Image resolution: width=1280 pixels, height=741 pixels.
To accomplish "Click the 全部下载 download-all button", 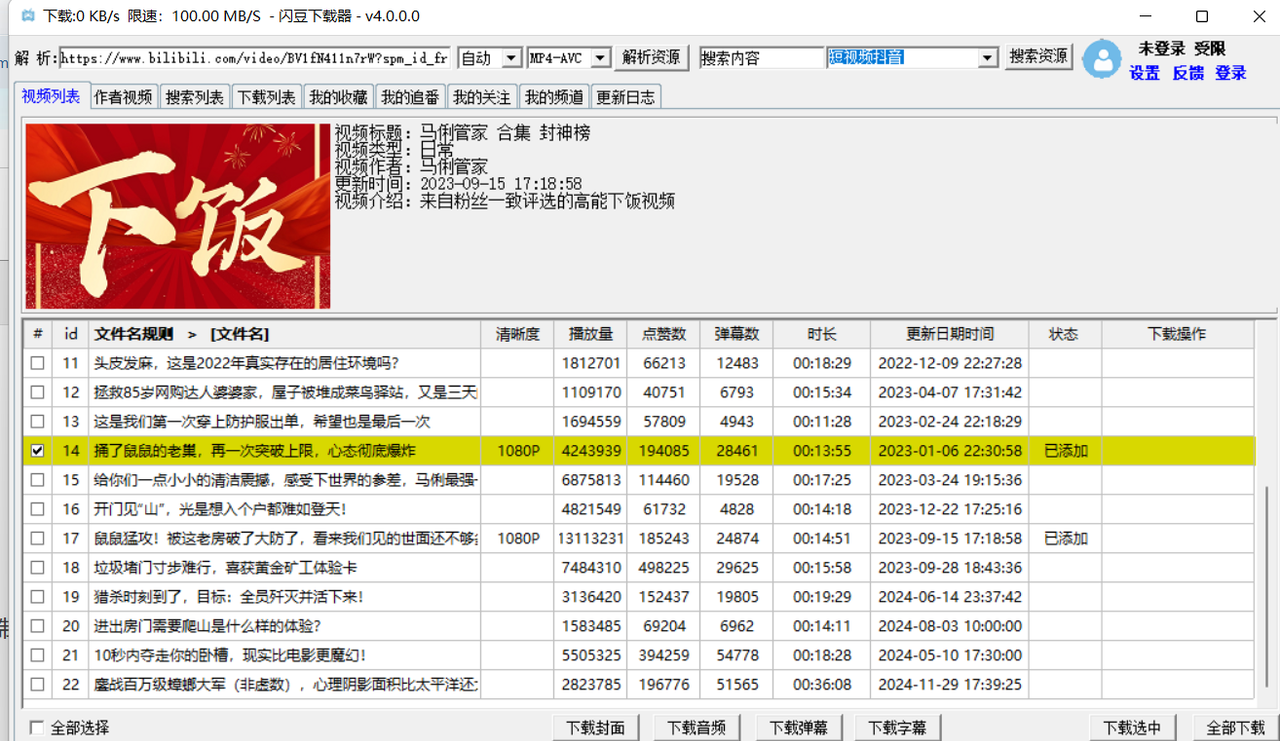I will 1233,727.
